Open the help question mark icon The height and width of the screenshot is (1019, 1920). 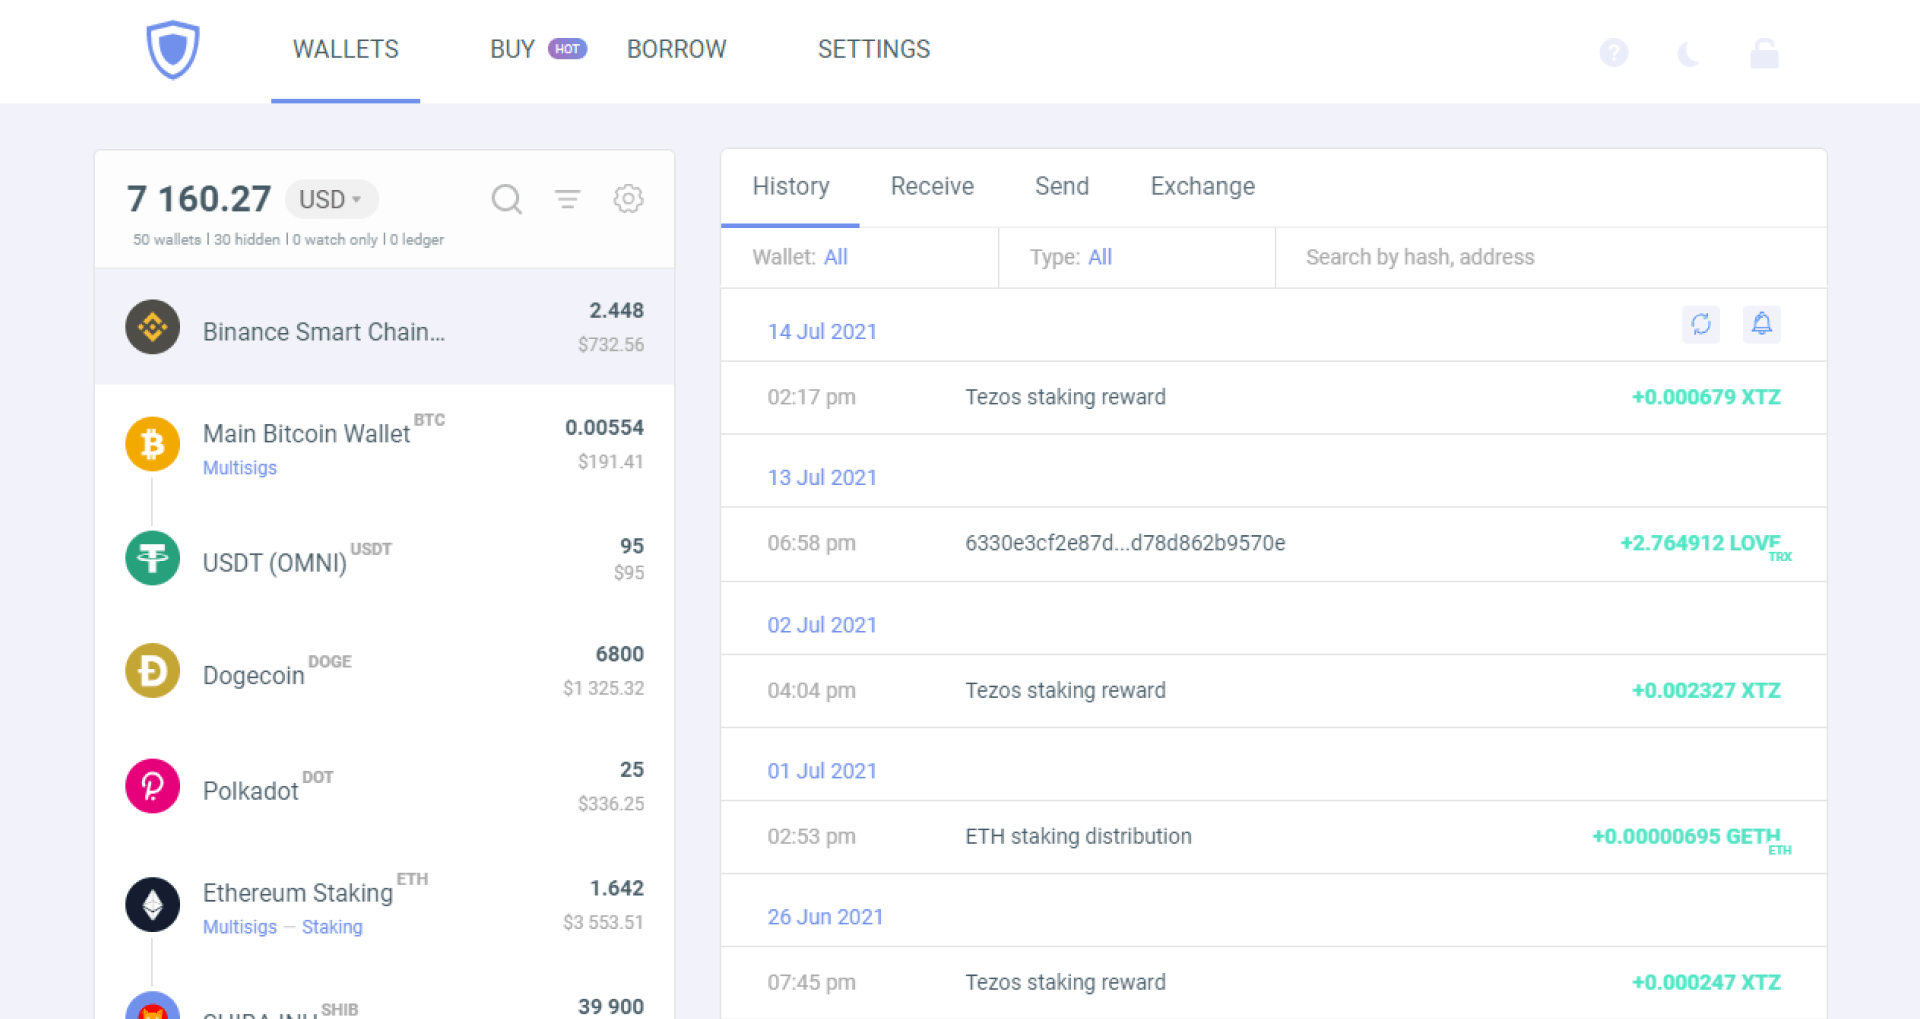coord(1613,52)
